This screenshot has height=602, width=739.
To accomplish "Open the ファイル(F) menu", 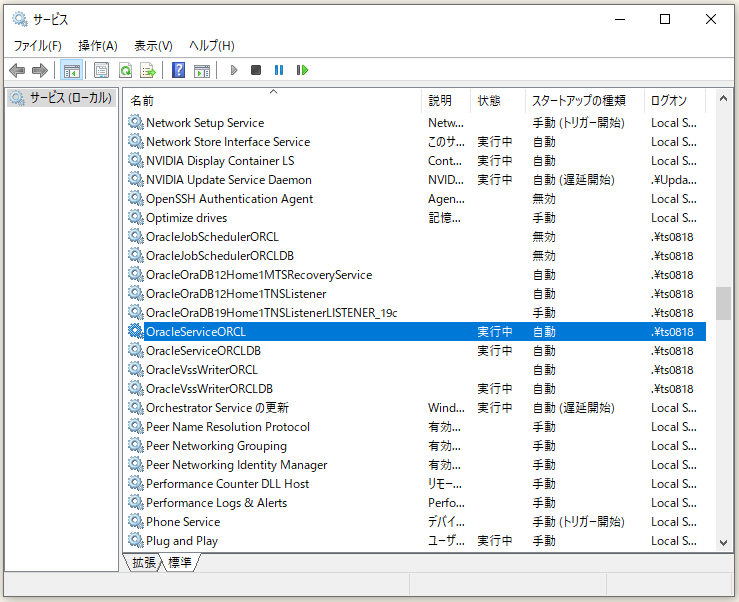I will [37, 46].
